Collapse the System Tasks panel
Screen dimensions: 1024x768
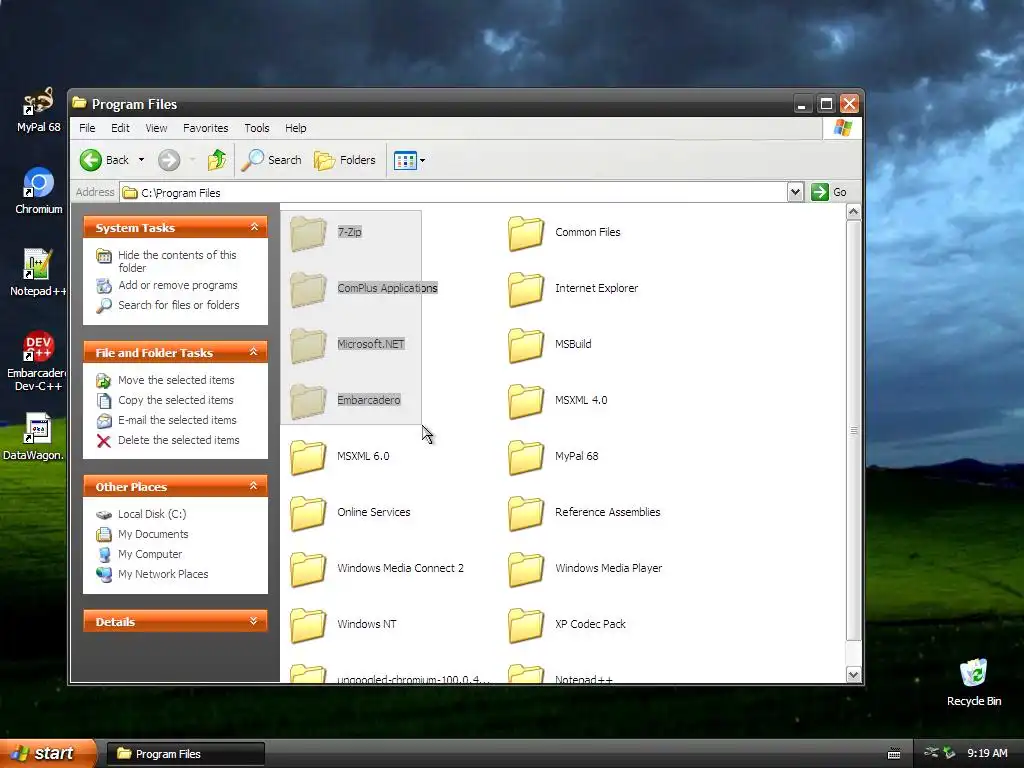coord(254,227)
